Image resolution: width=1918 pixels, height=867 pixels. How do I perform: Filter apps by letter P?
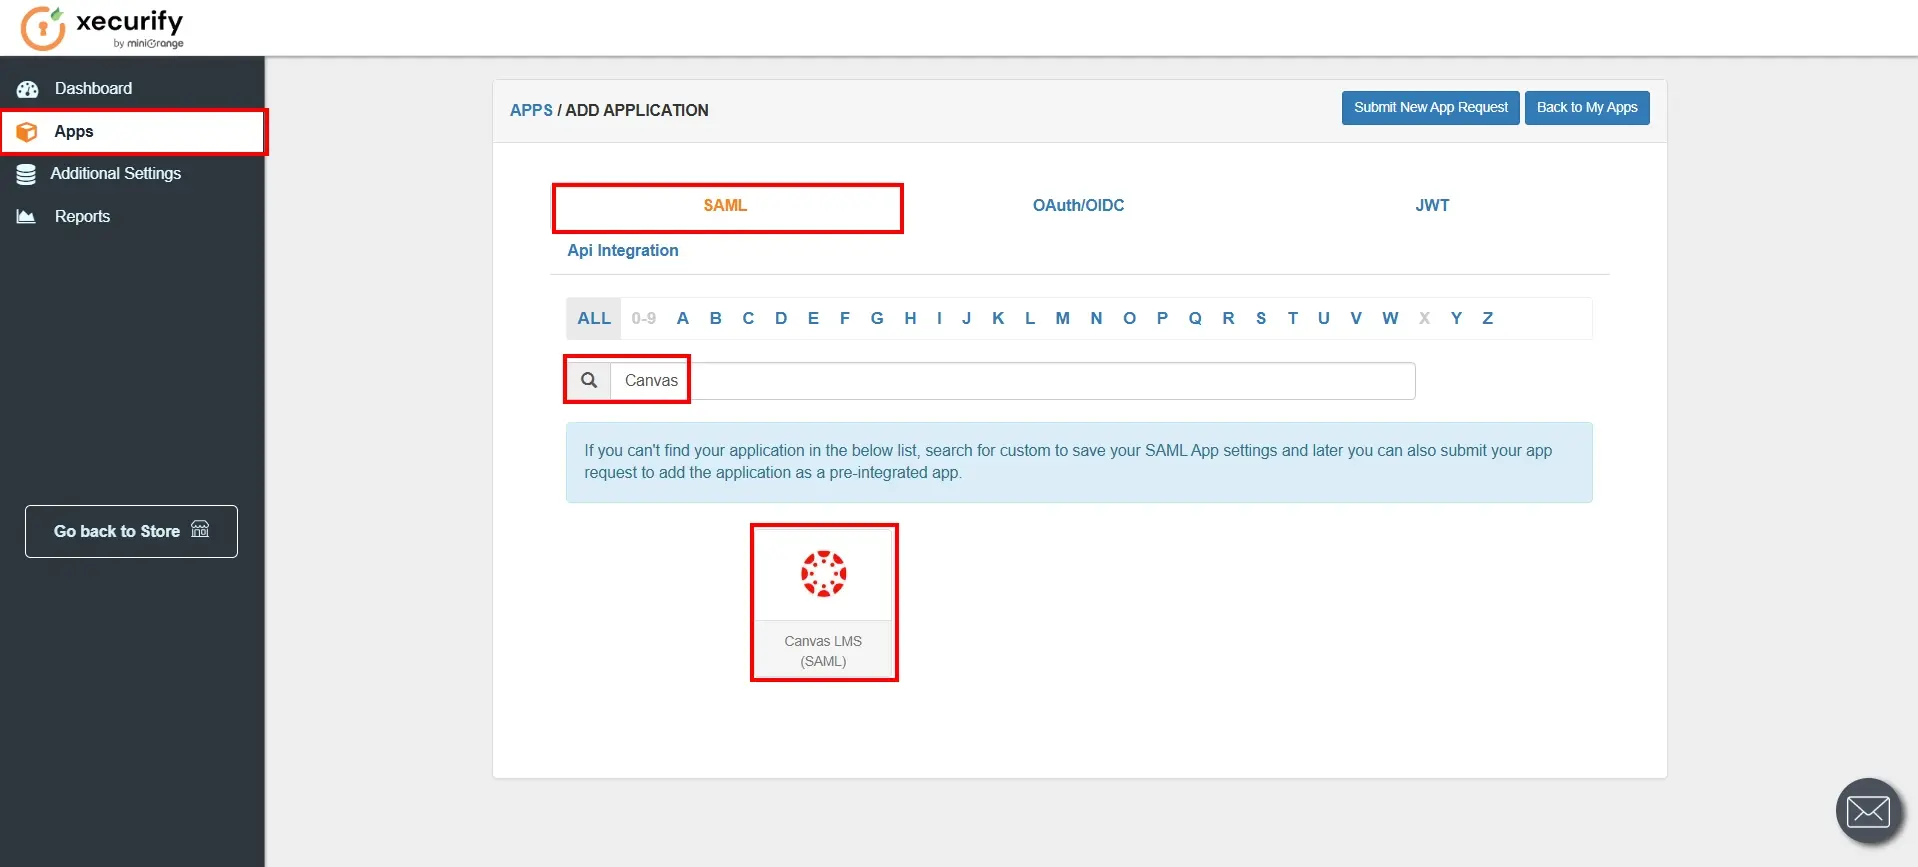click(1162, 318)
